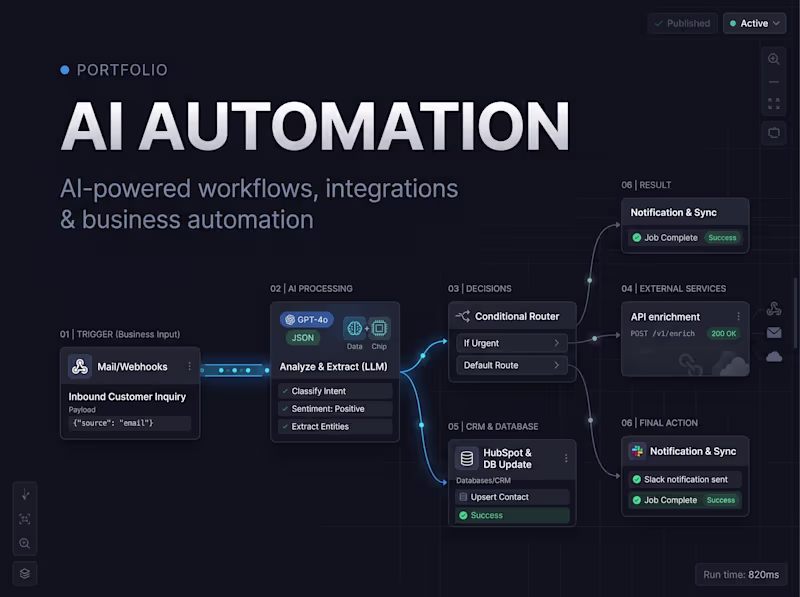The width and height of the screenshot is (800, 597).
Task: Expand the Default Route row
Action: (511, 365)
